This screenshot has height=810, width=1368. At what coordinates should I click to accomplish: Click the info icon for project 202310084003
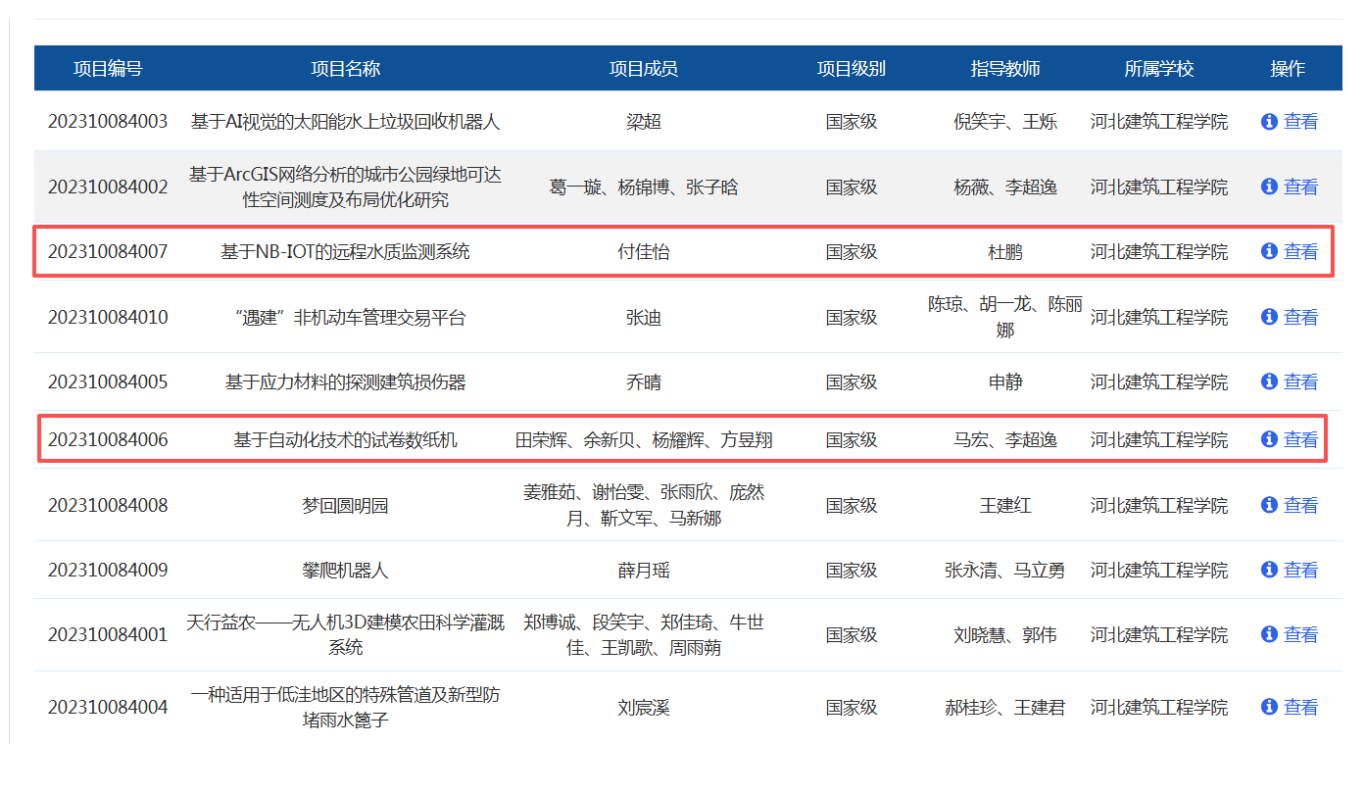click(x=1269, y=122)
